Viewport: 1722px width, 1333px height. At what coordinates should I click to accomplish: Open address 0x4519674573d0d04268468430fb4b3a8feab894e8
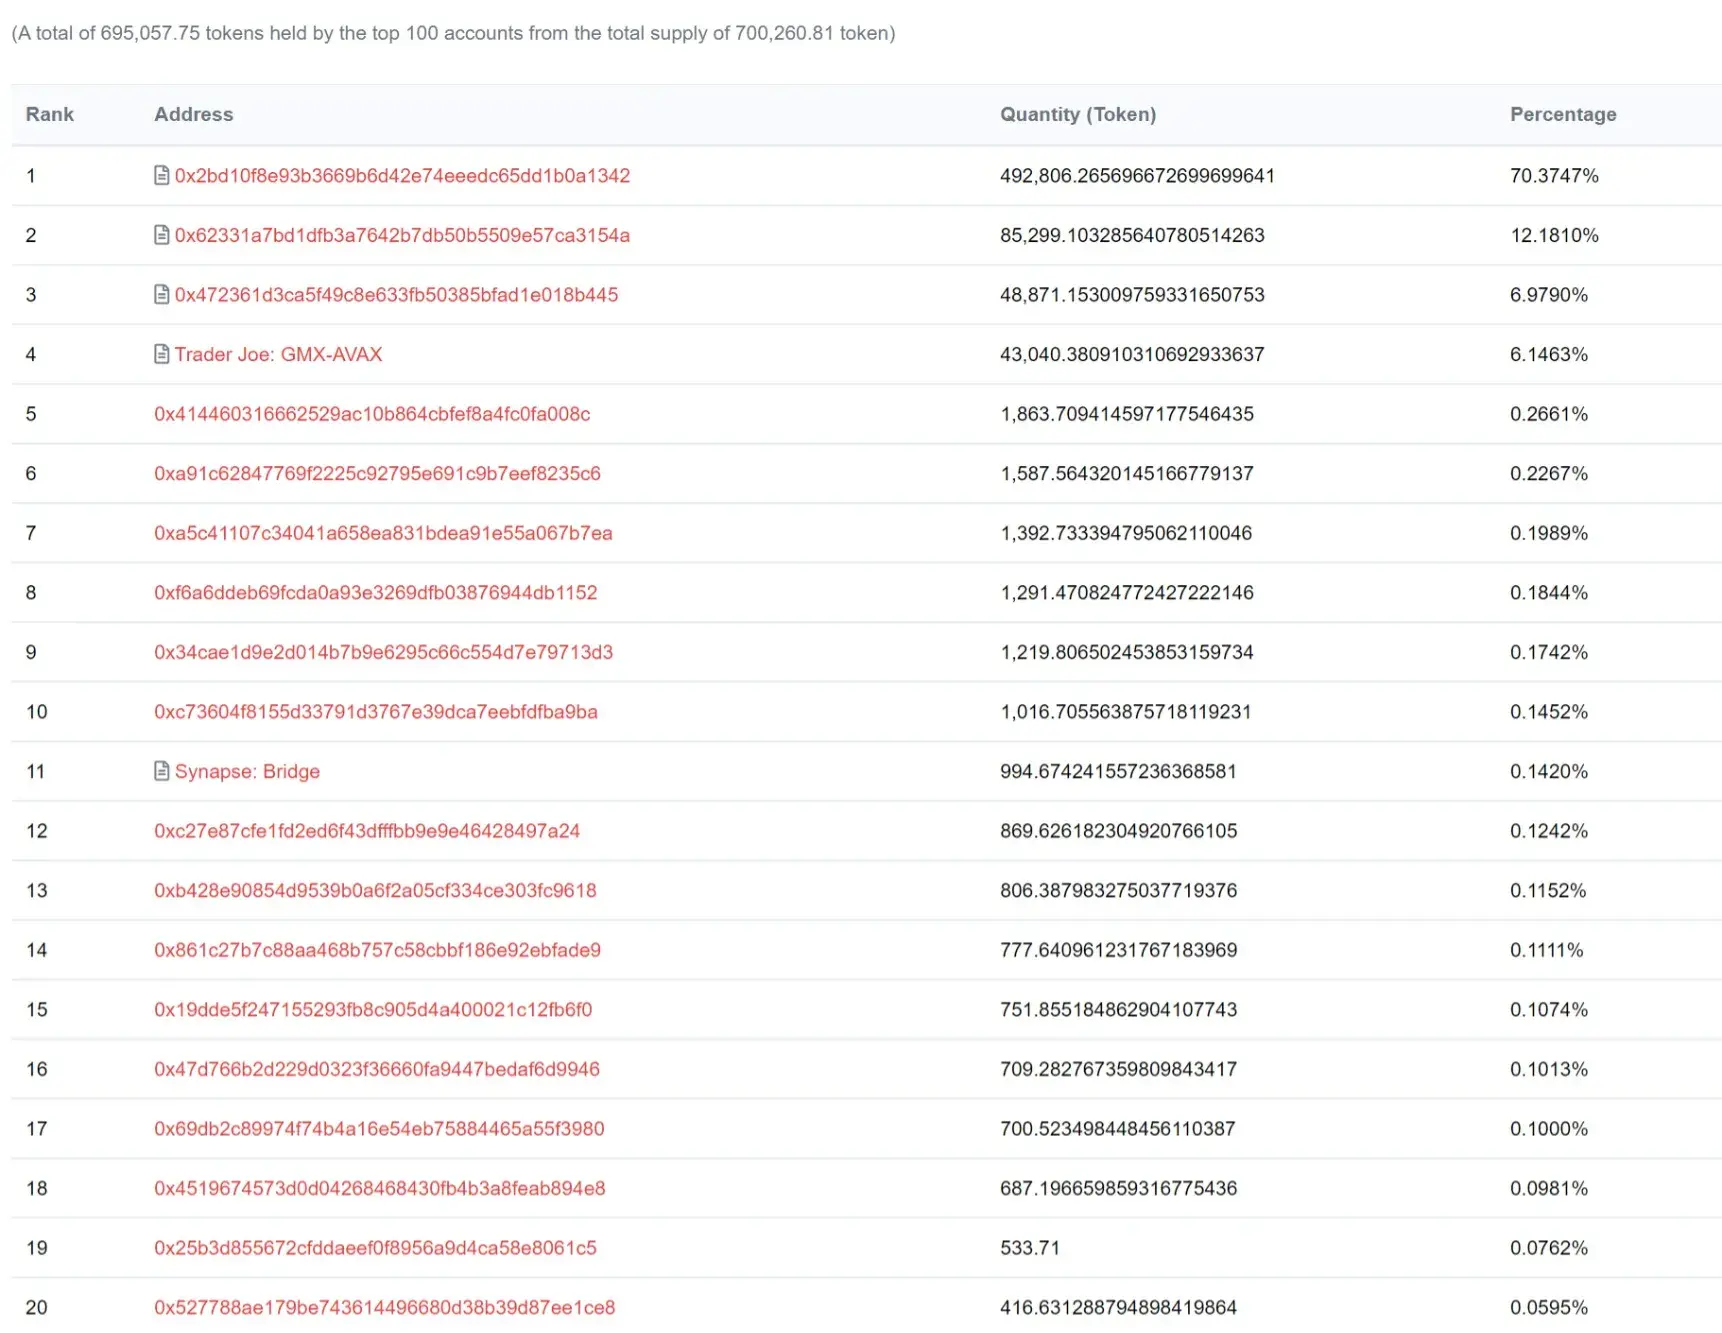379,1188
